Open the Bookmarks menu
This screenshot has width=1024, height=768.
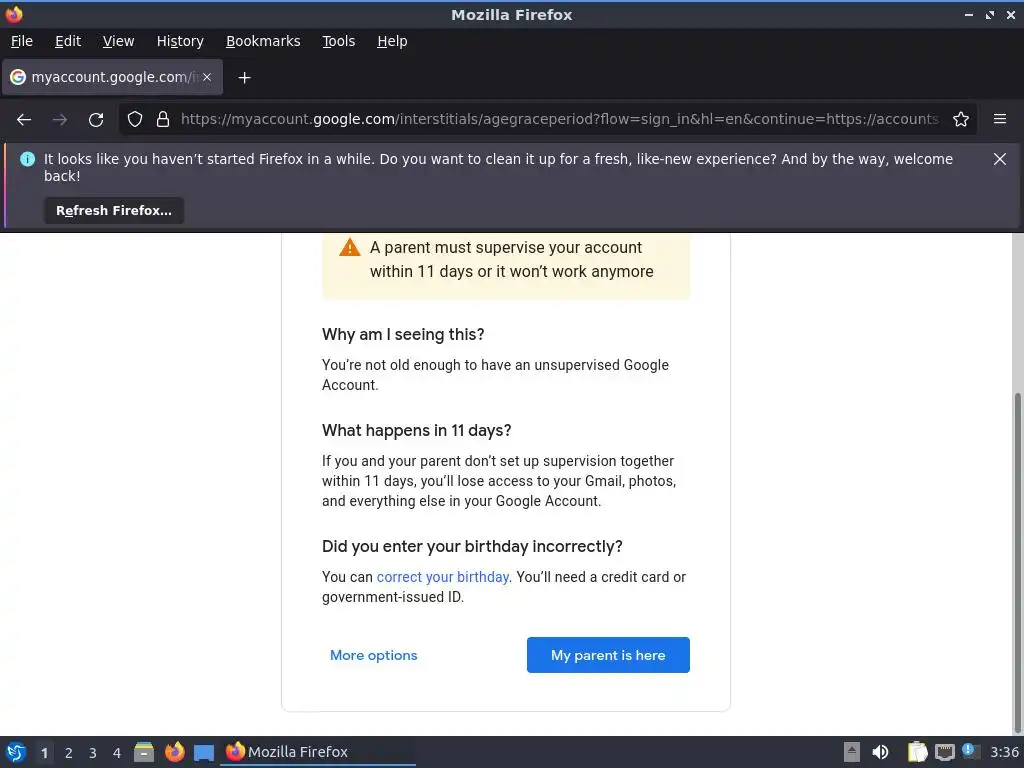263,41
